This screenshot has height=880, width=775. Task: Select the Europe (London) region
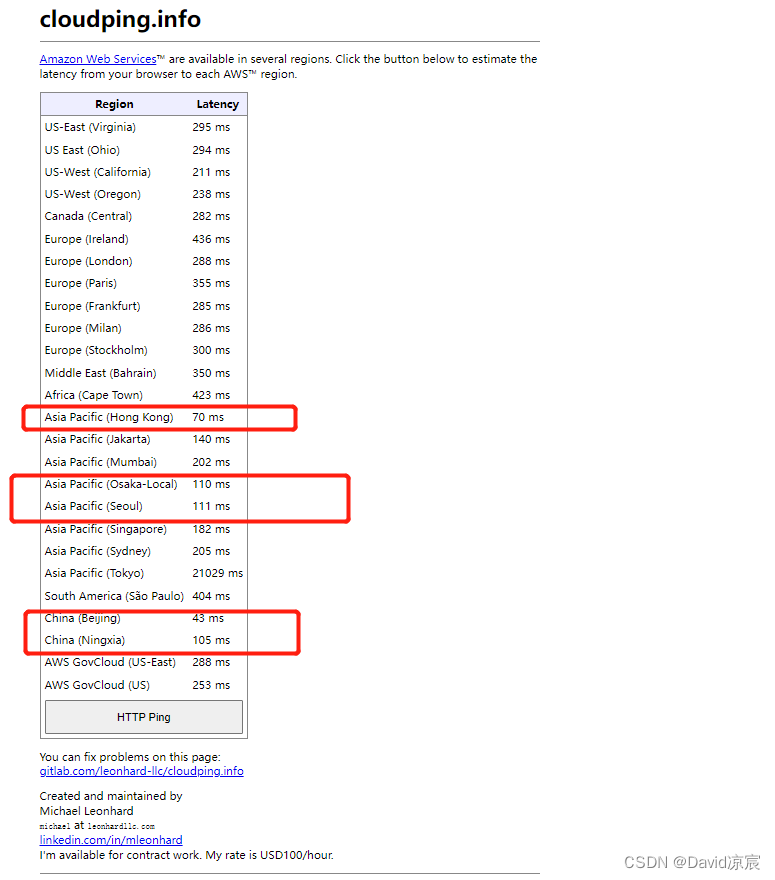pos(89,261)
